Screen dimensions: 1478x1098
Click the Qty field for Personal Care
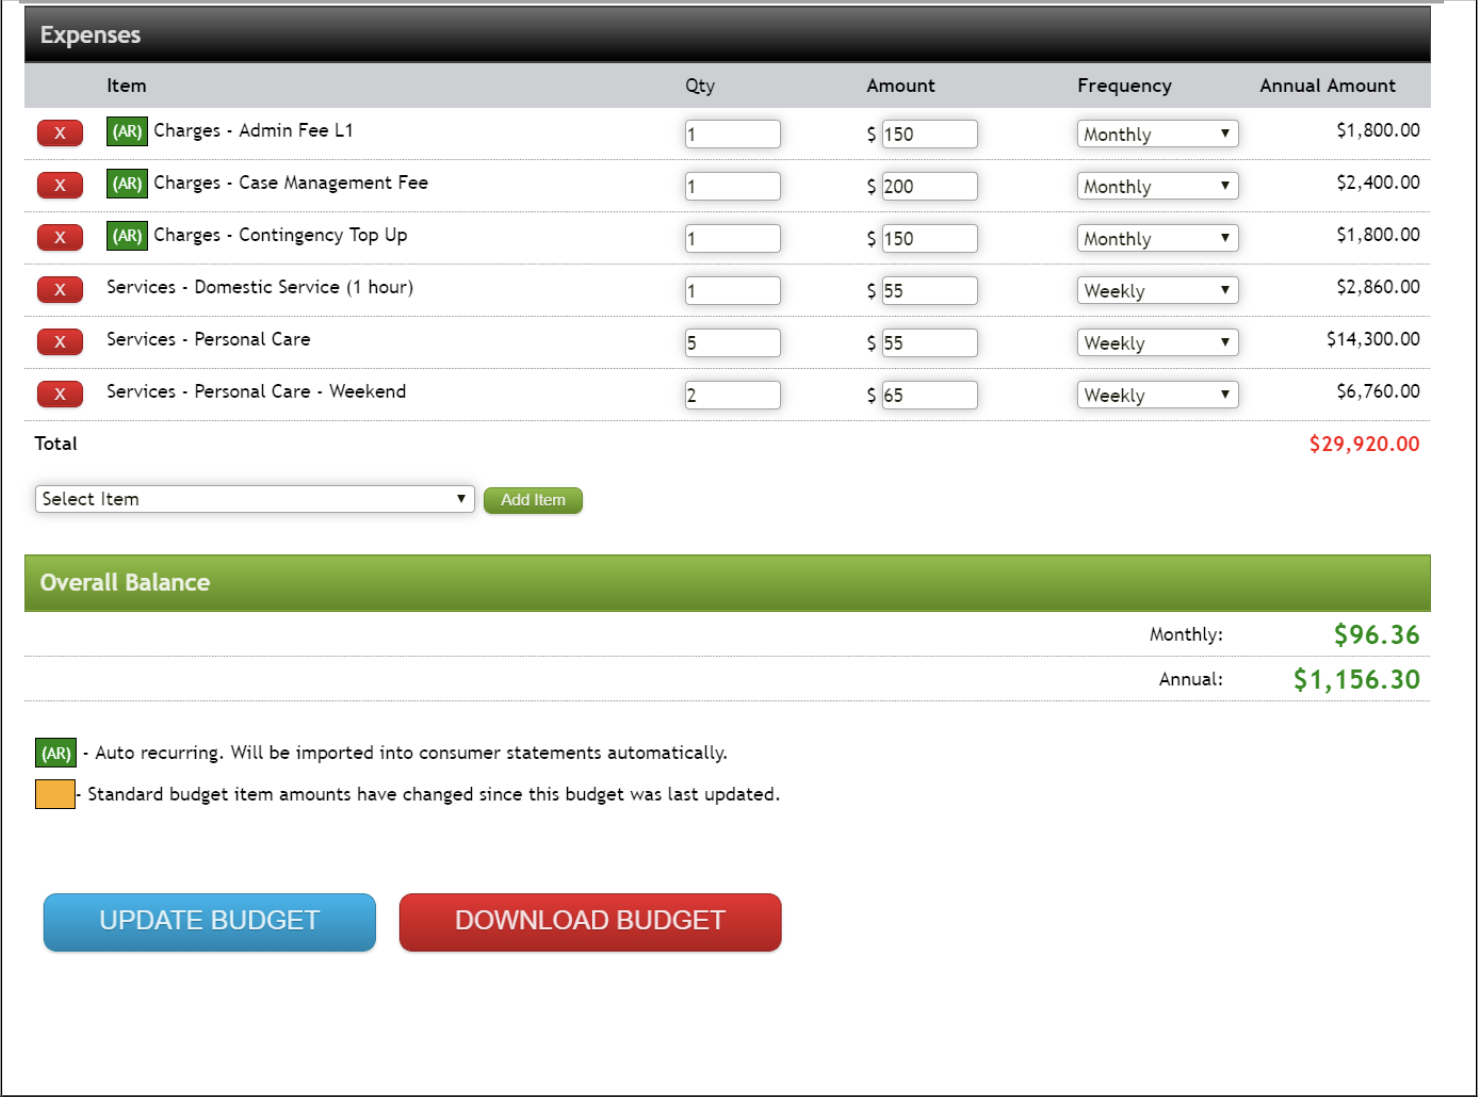tap(732, 342)
